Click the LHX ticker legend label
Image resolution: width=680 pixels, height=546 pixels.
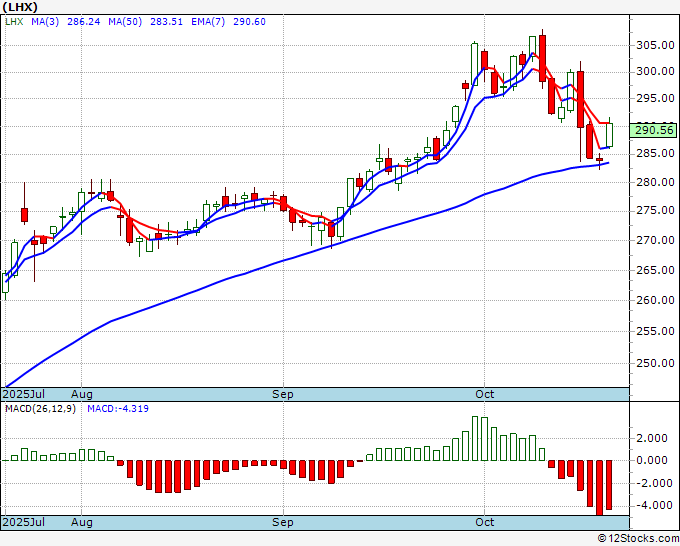pyautogui.click(x=14, y=22)
